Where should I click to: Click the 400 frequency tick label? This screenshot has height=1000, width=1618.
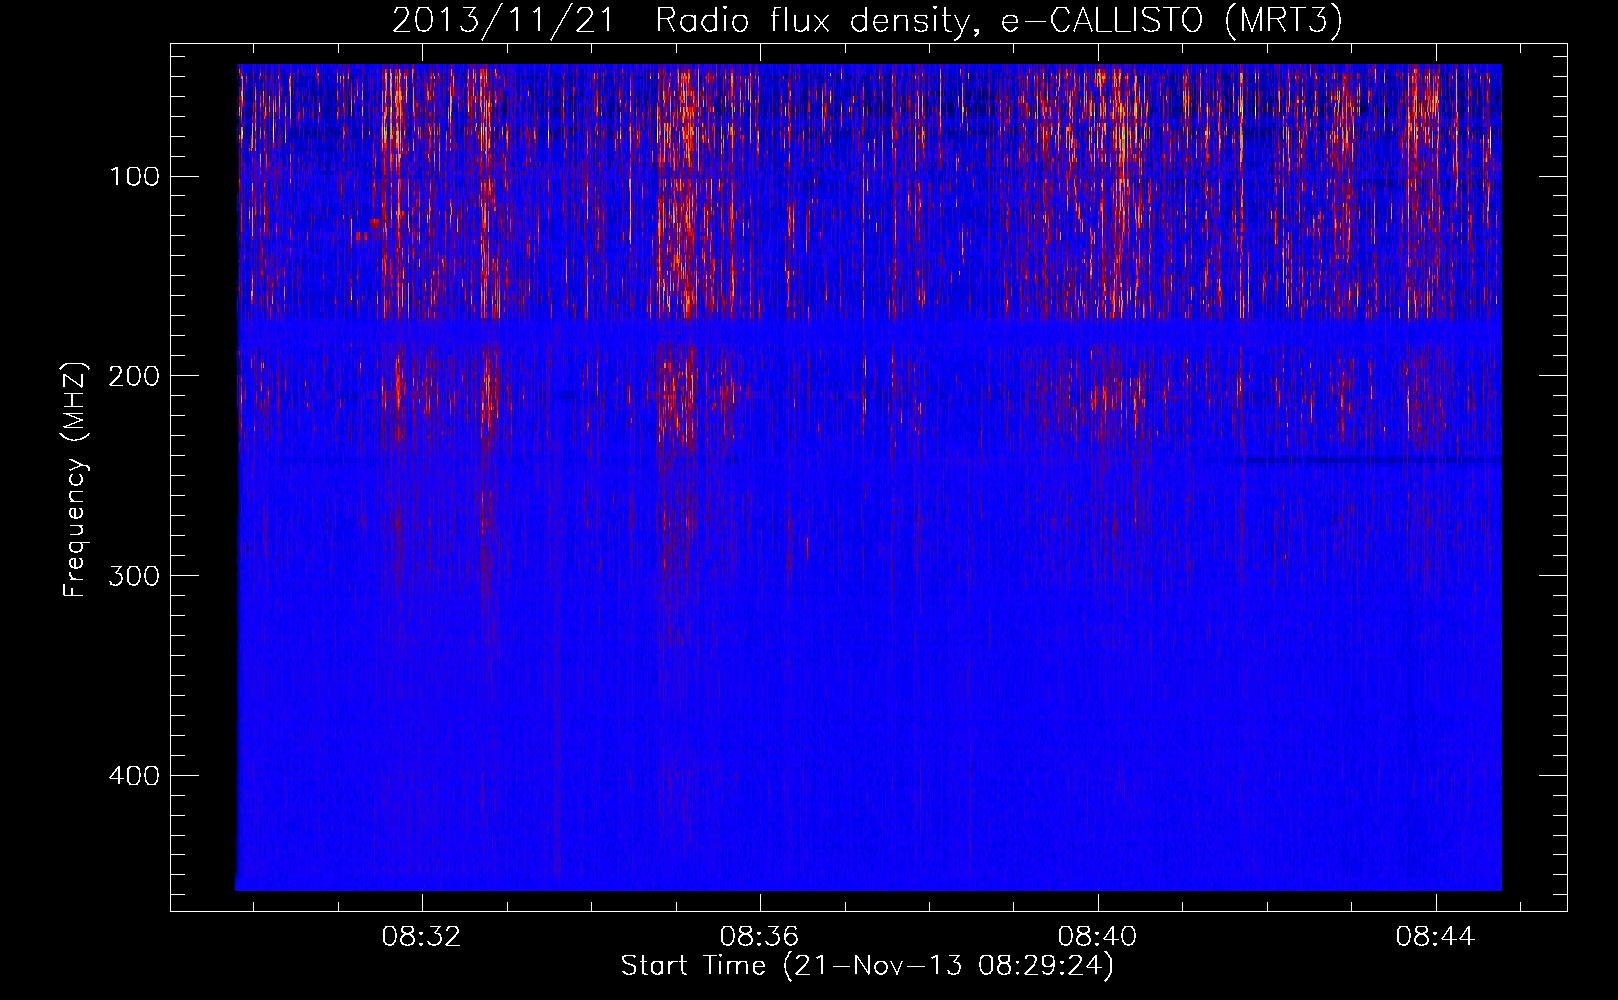tap(135, 776)
